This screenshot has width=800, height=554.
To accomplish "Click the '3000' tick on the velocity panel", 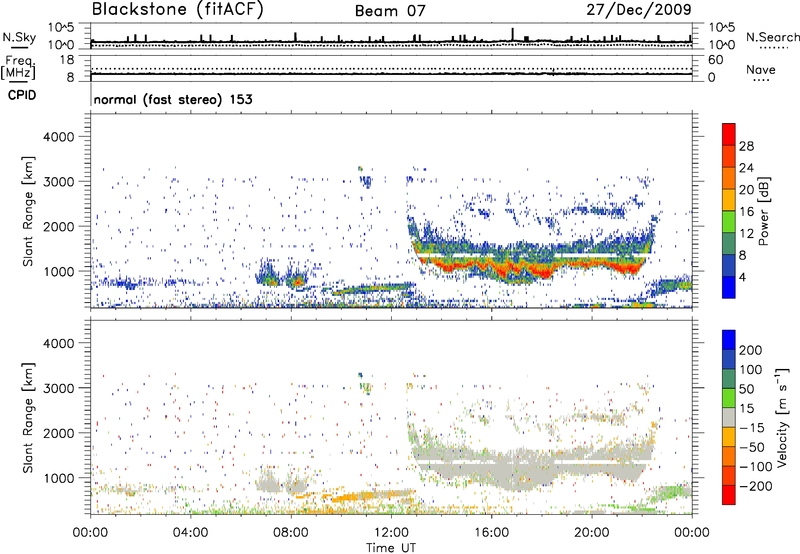I will 59,388.
